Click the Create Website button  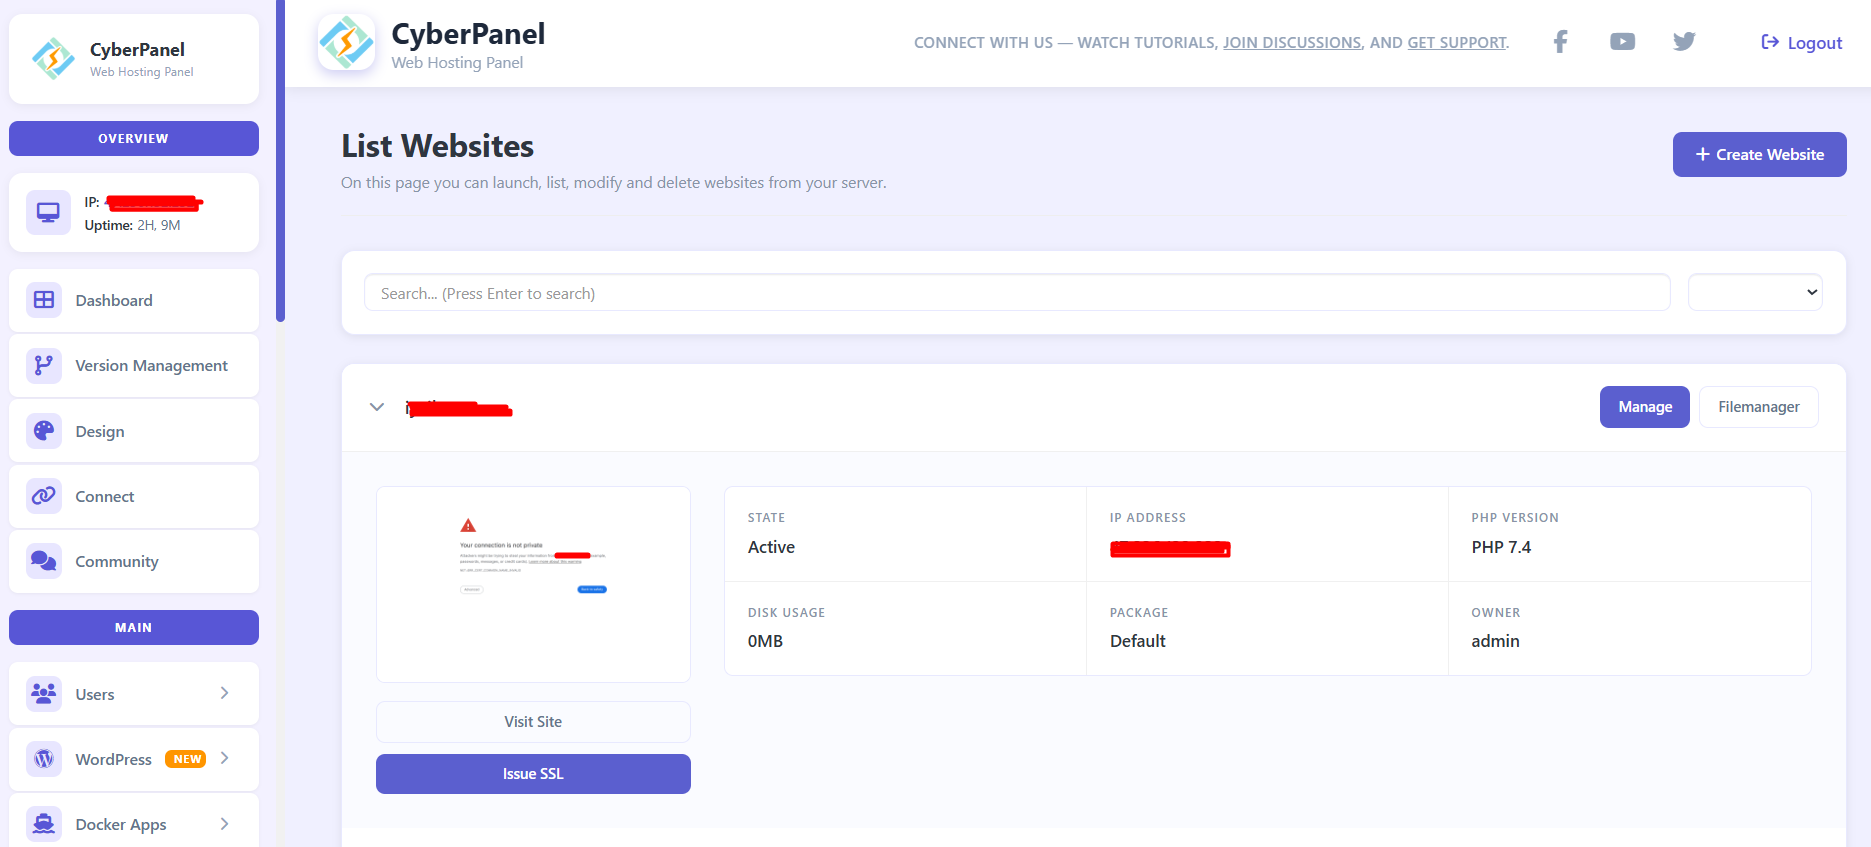(x=1759, y=154)
